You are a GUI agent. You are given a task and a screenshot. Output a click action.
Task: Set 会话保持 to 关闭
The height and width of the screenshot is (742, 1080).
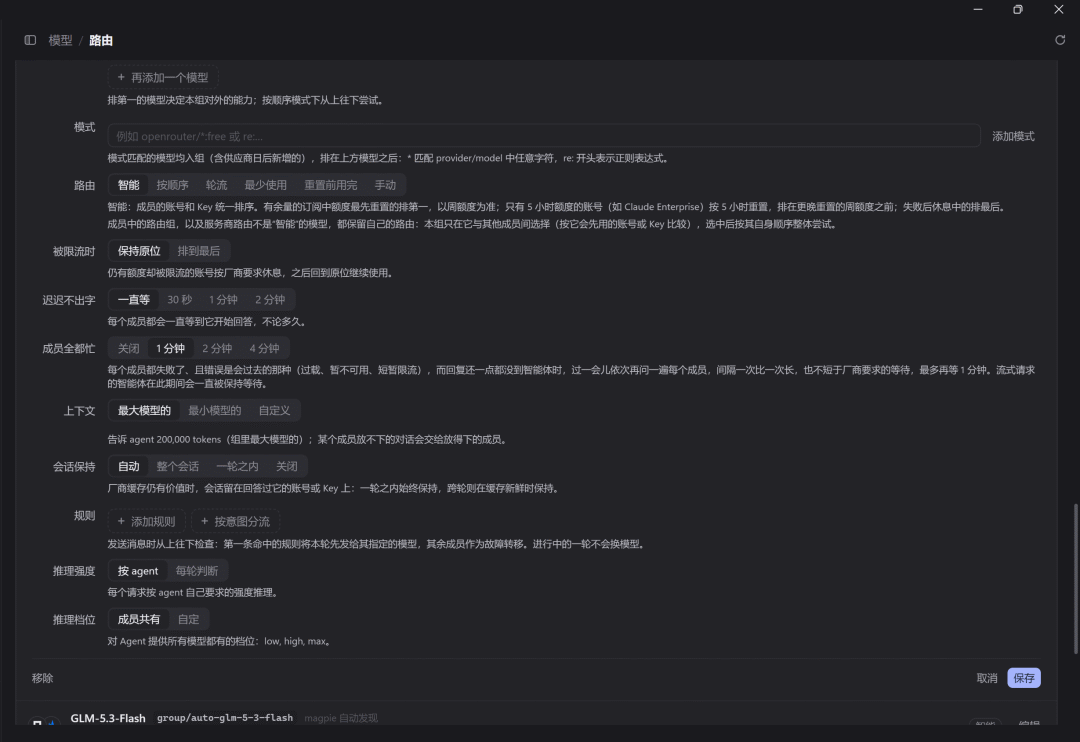[287, 466]
